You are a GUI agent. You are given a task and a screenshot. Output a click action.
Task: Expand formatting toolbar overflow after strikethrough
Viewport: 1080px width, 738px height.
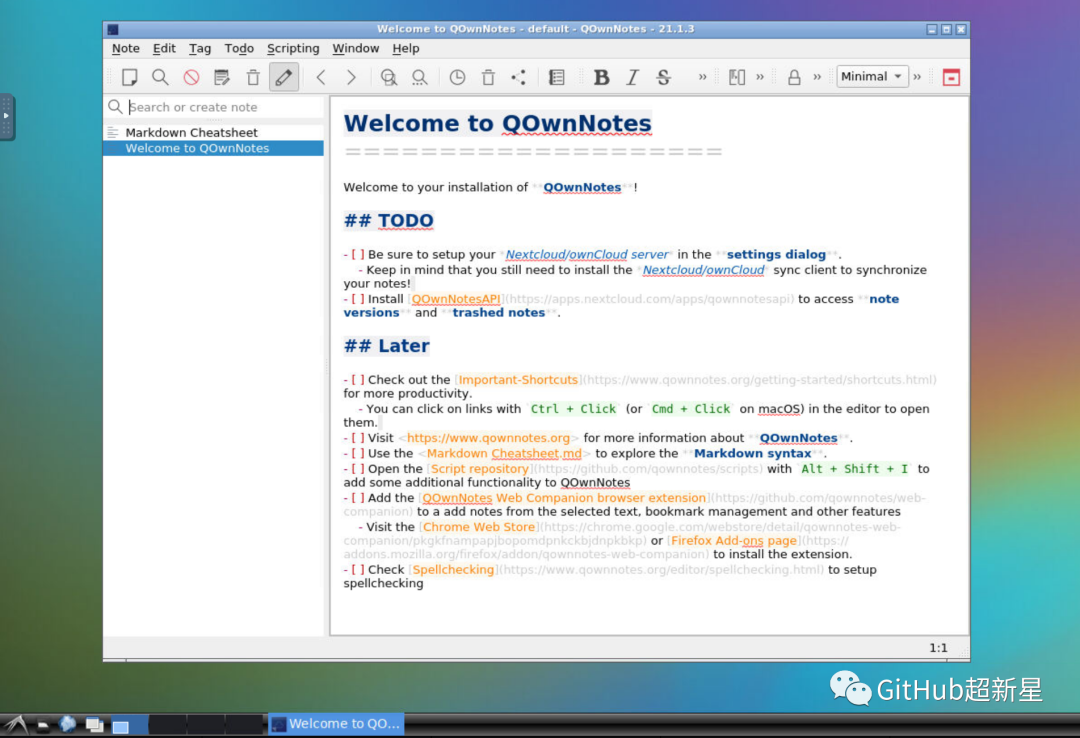pos(703,77)
